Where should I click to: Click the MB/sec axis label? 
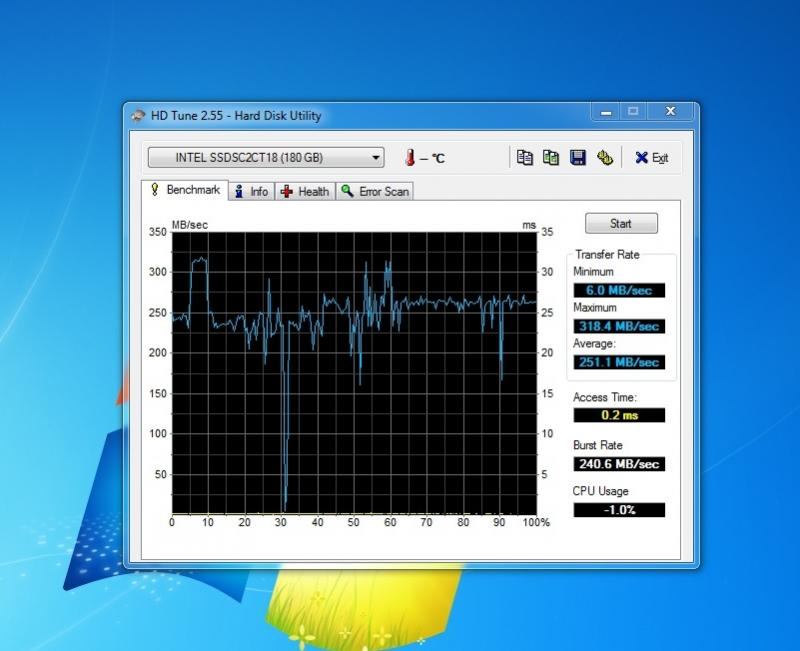pos(190,225)
